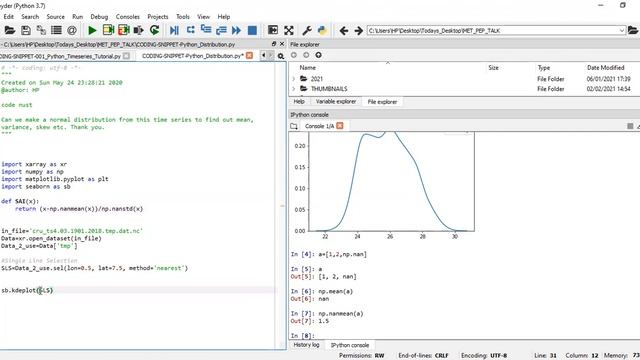Expand the 2021 folder
This screenshot has width=640, height=360.
293,79
